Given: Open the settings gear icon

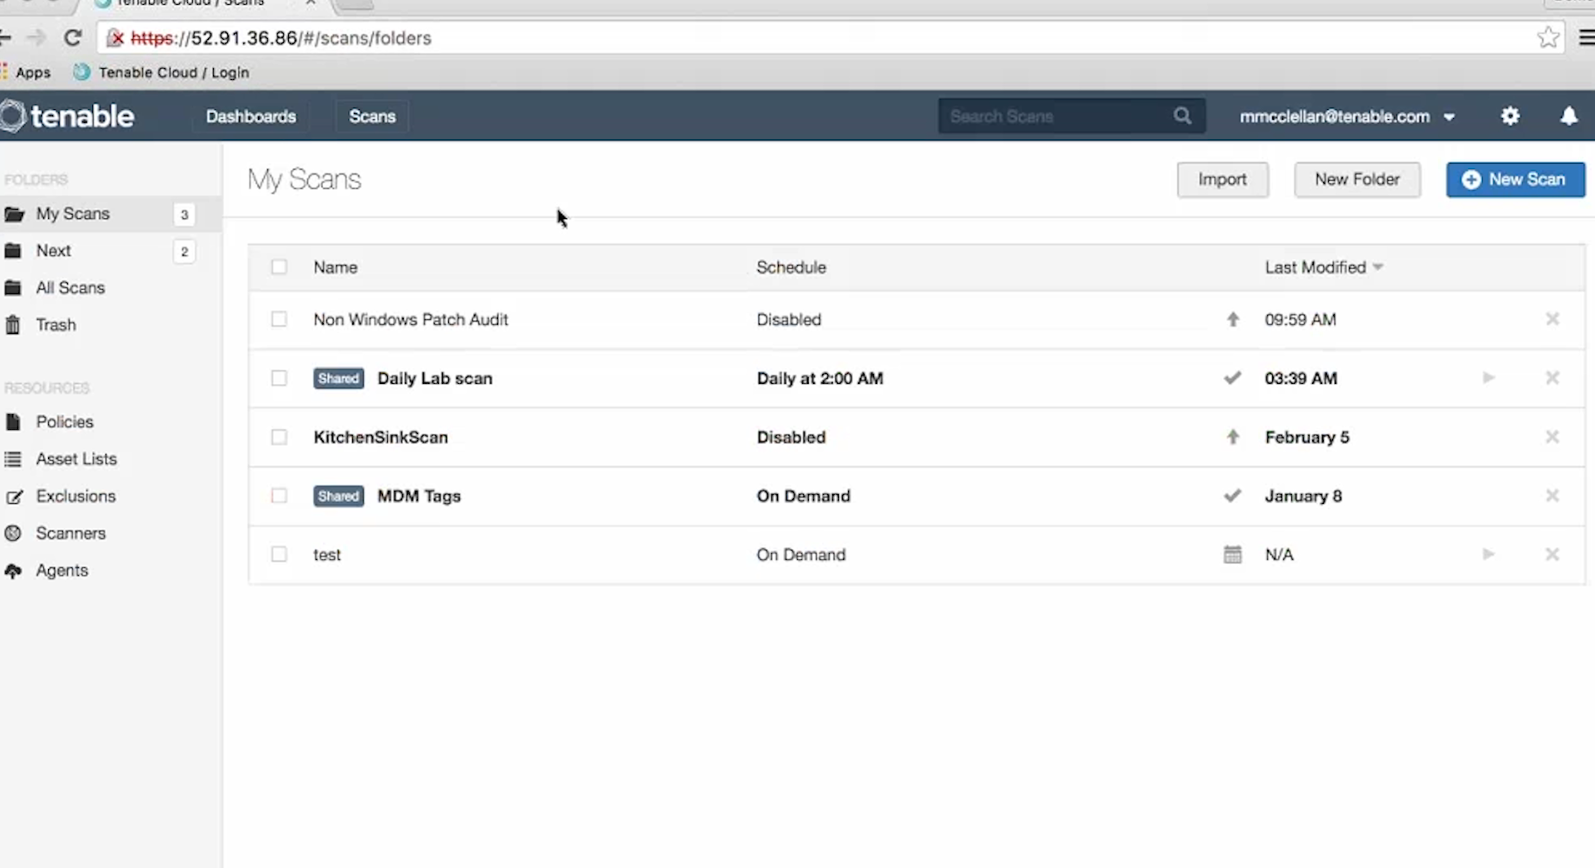Looking at the screenshot, I should pyautogui.click(x=1510, y=116).
